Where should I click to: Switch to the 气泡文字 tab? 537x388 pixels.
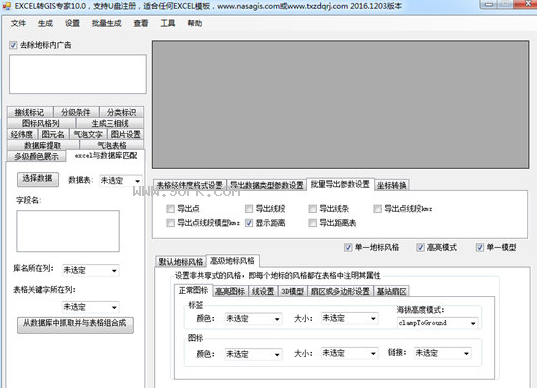tap(88, 134)
